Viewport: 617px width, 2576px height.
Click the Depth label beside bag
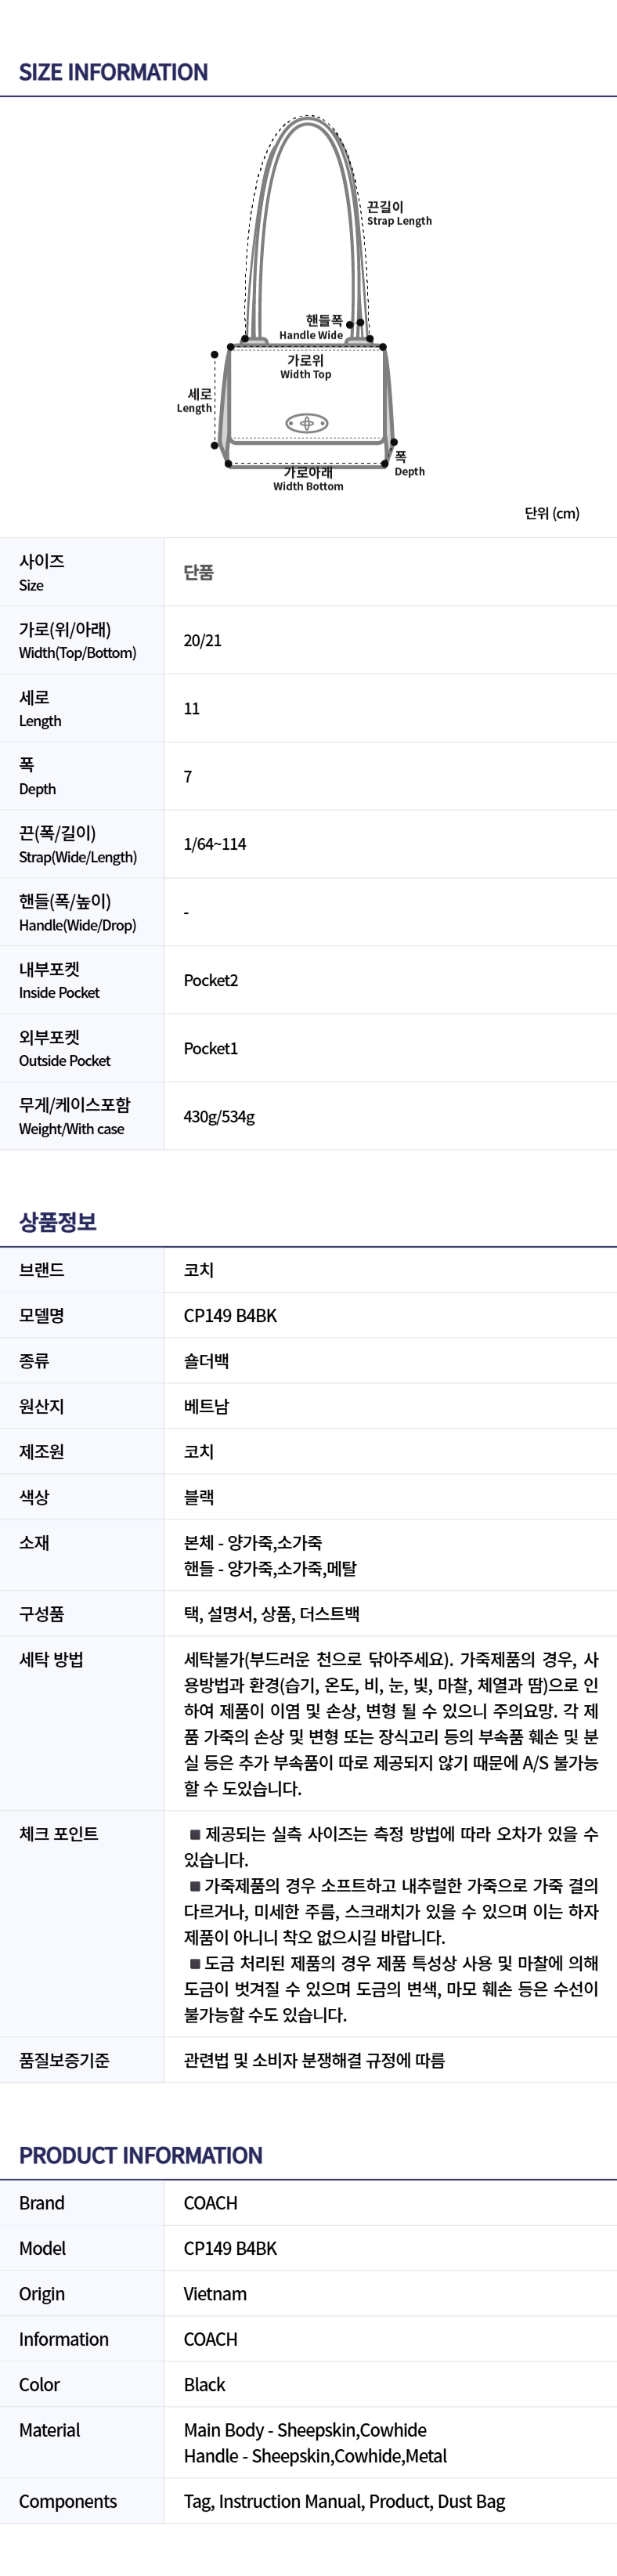pyautogui.click(x=409, y=464)
